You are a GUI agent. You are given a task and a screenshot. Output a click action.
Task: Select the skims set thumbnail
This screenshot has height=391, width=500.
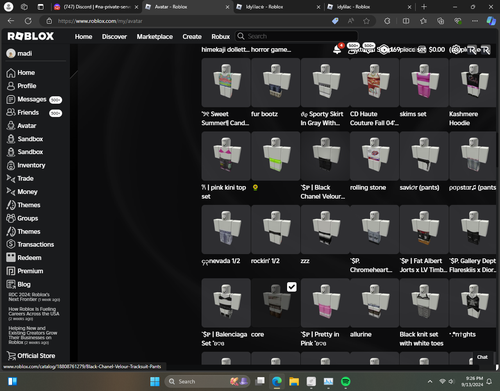coord(424,82)
